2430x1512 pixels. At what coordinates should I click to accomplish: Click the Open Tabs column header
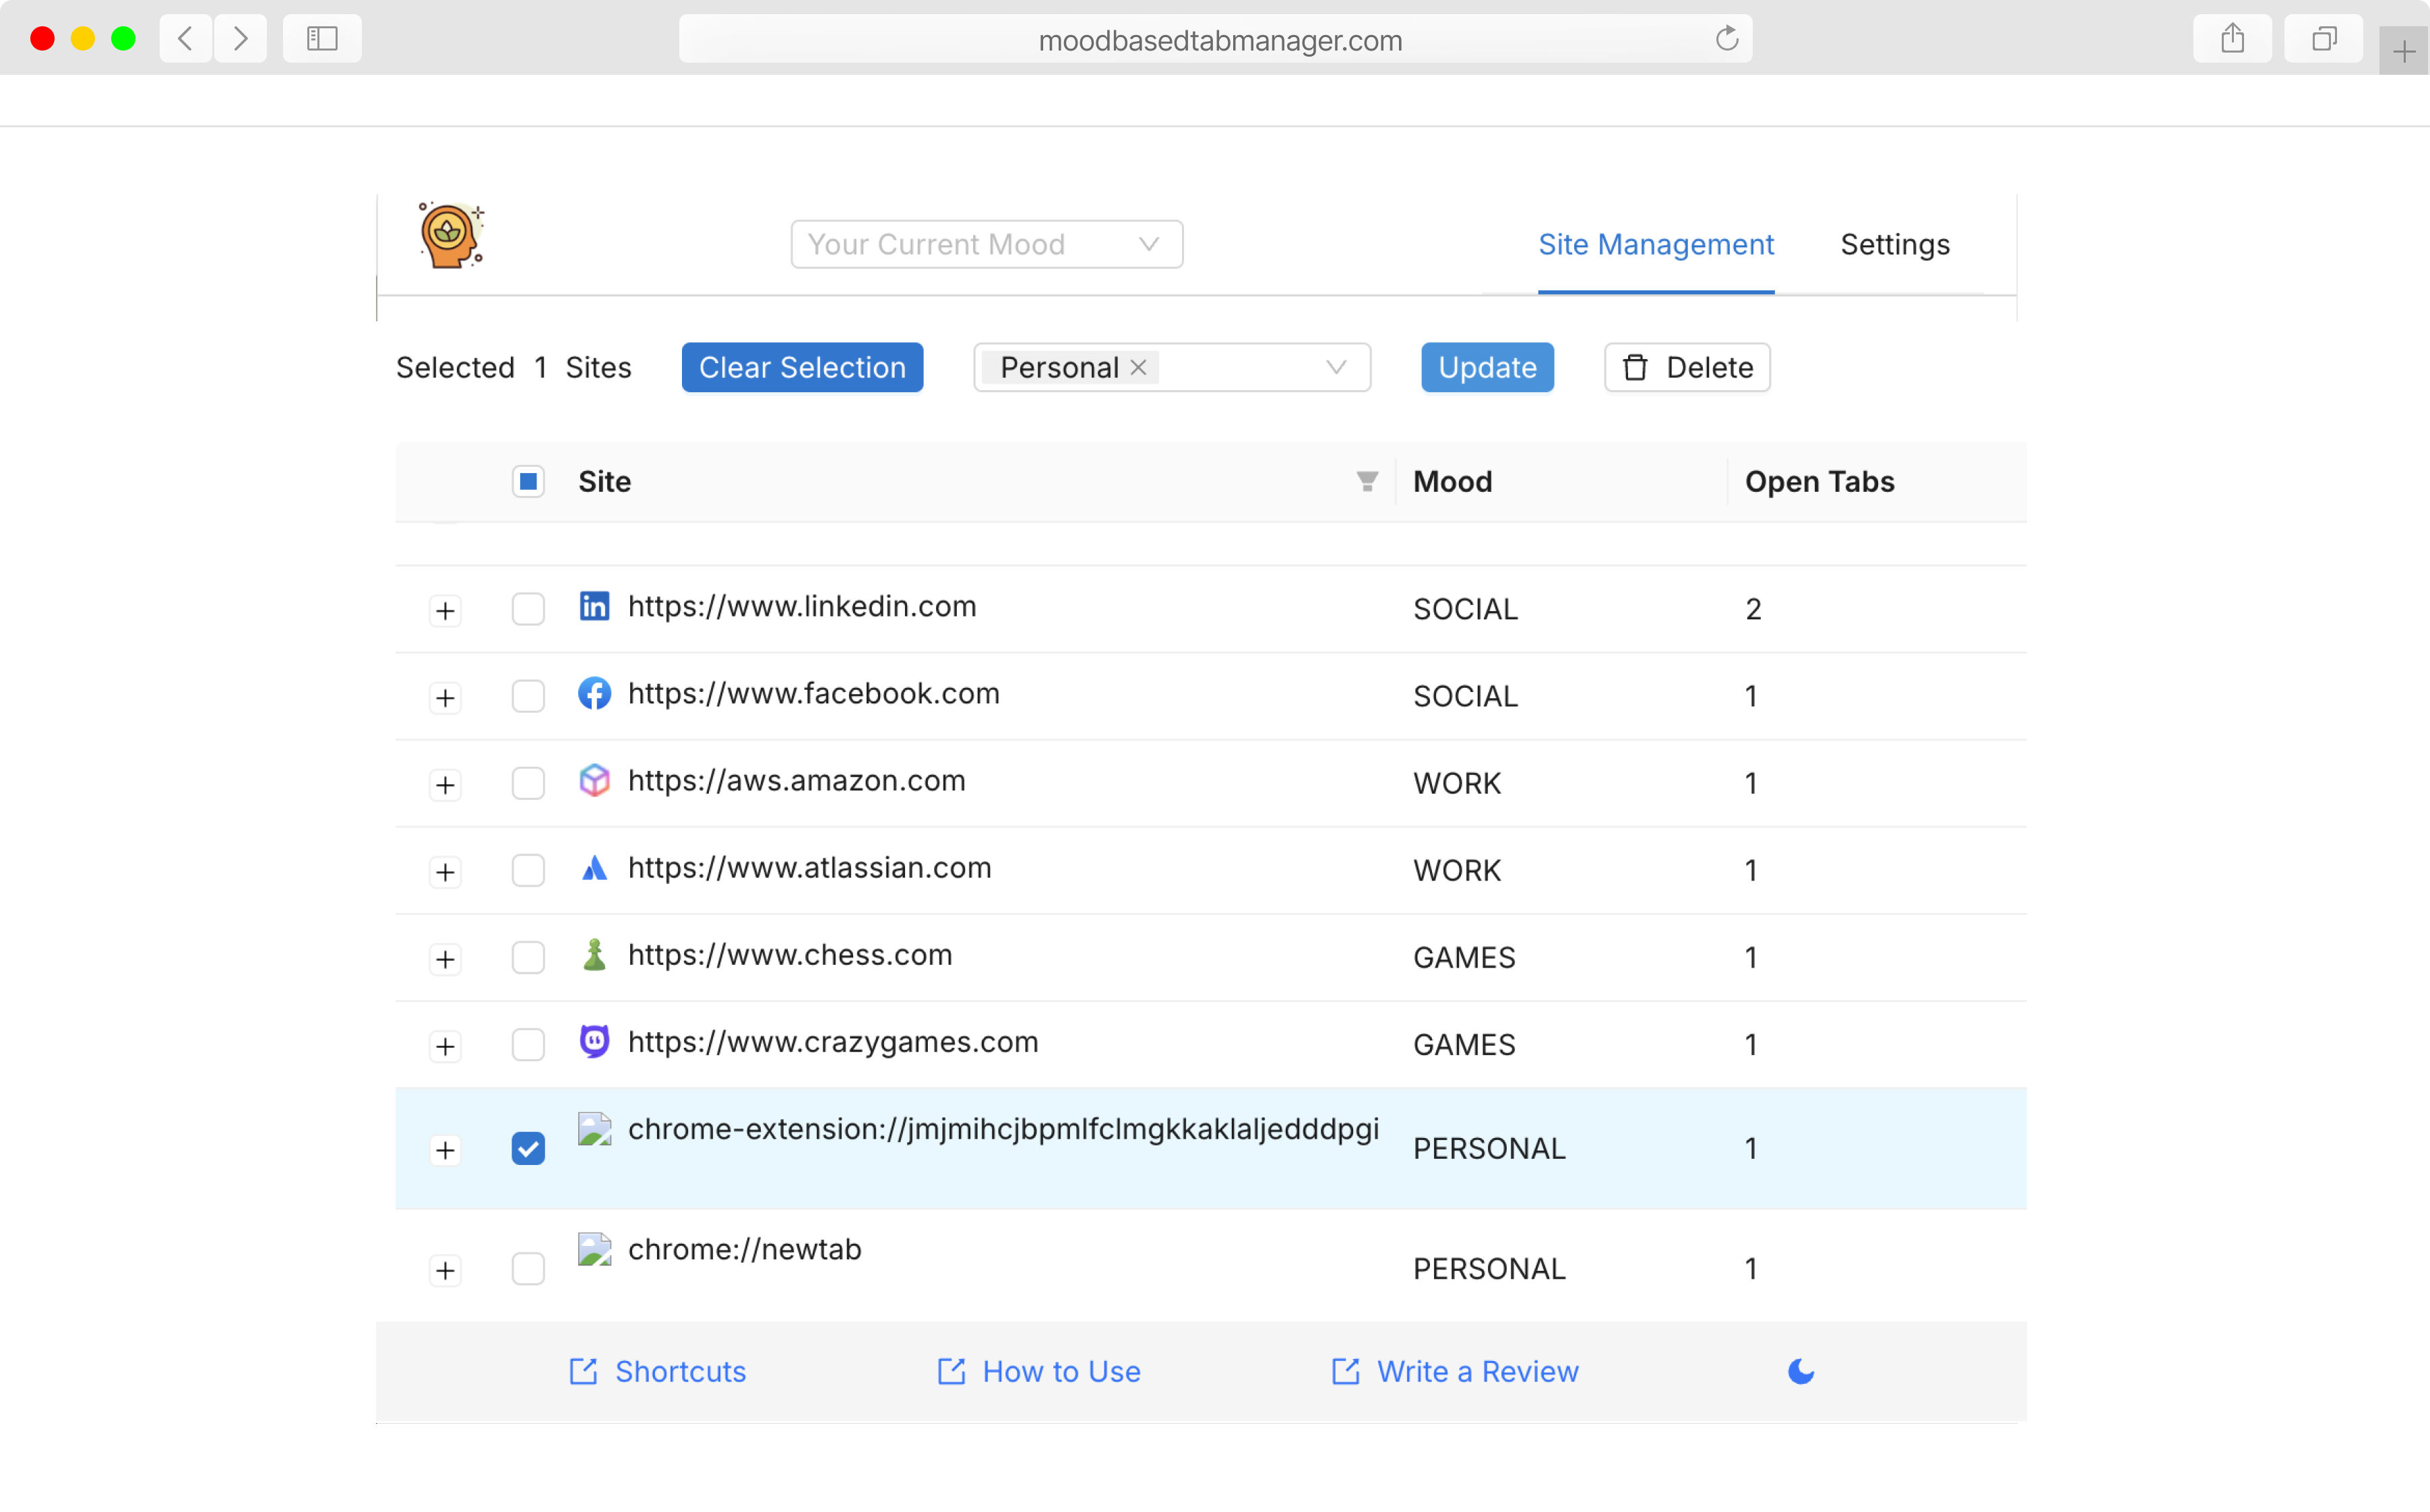coord(1819,482)
